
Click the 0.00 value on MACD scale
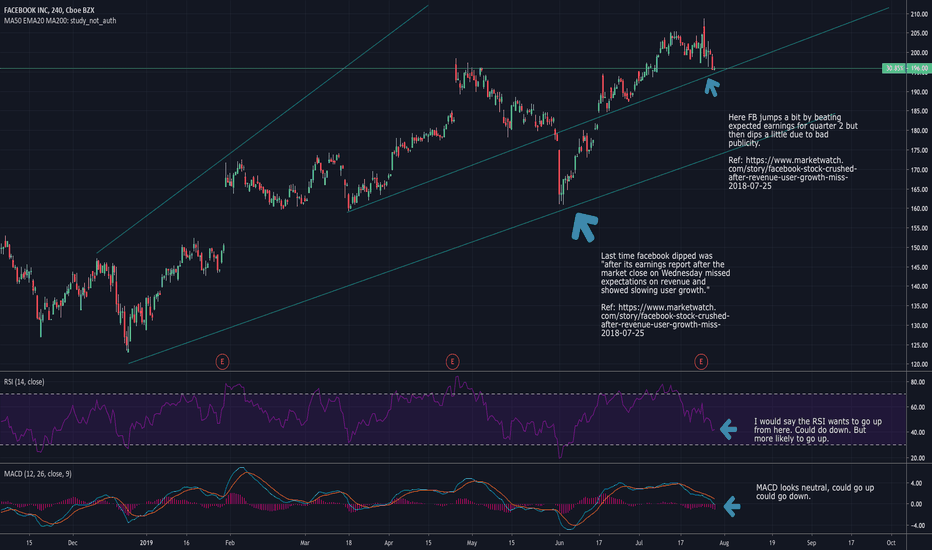pyautogui.click(x=917, y=504)
